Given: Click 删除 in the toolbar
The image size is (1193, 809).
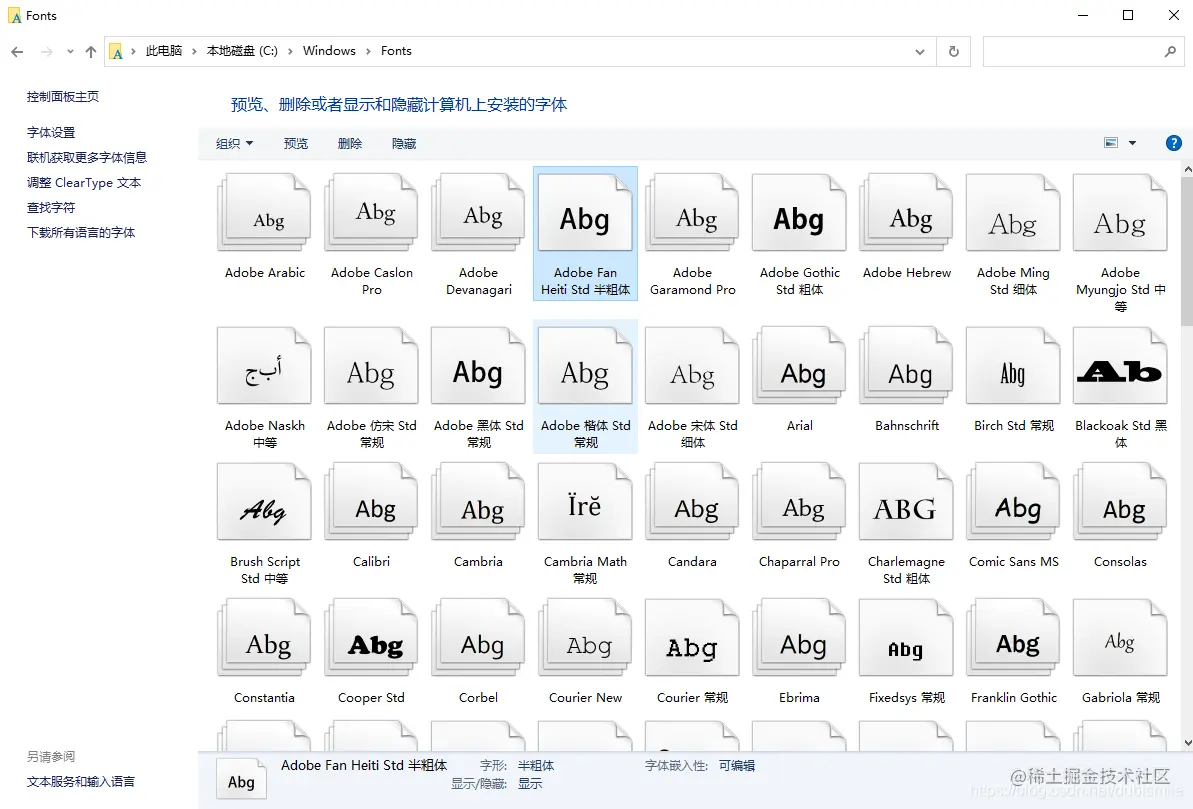Looking at the screenshot, I should [350, 143].
